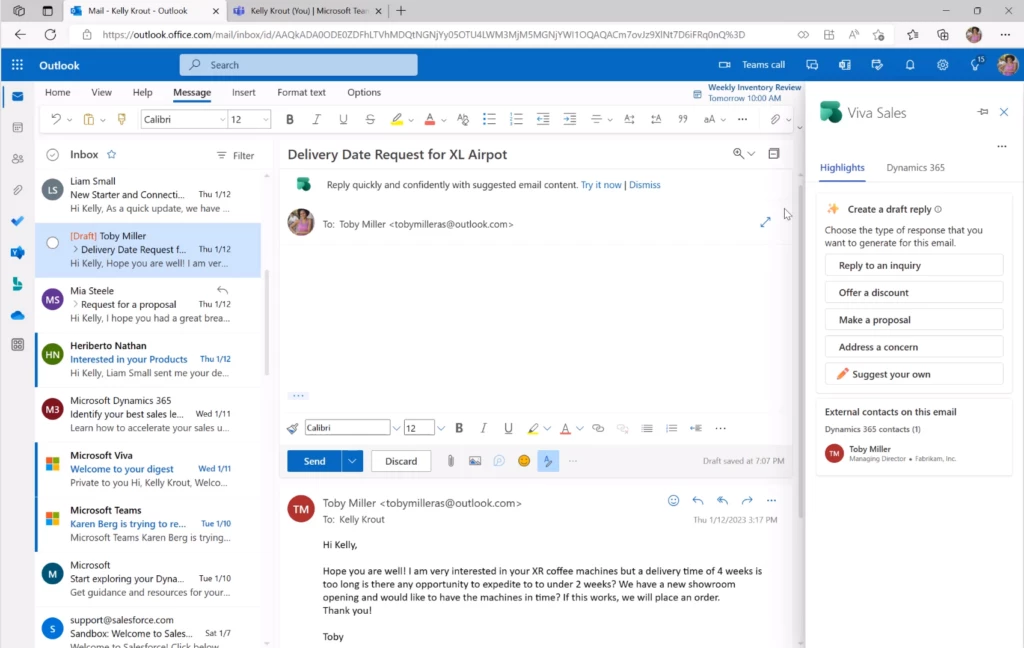Click the attach file paperclip beside Discard
Screen dimensions: 1024x648
[x=451, y=461]
